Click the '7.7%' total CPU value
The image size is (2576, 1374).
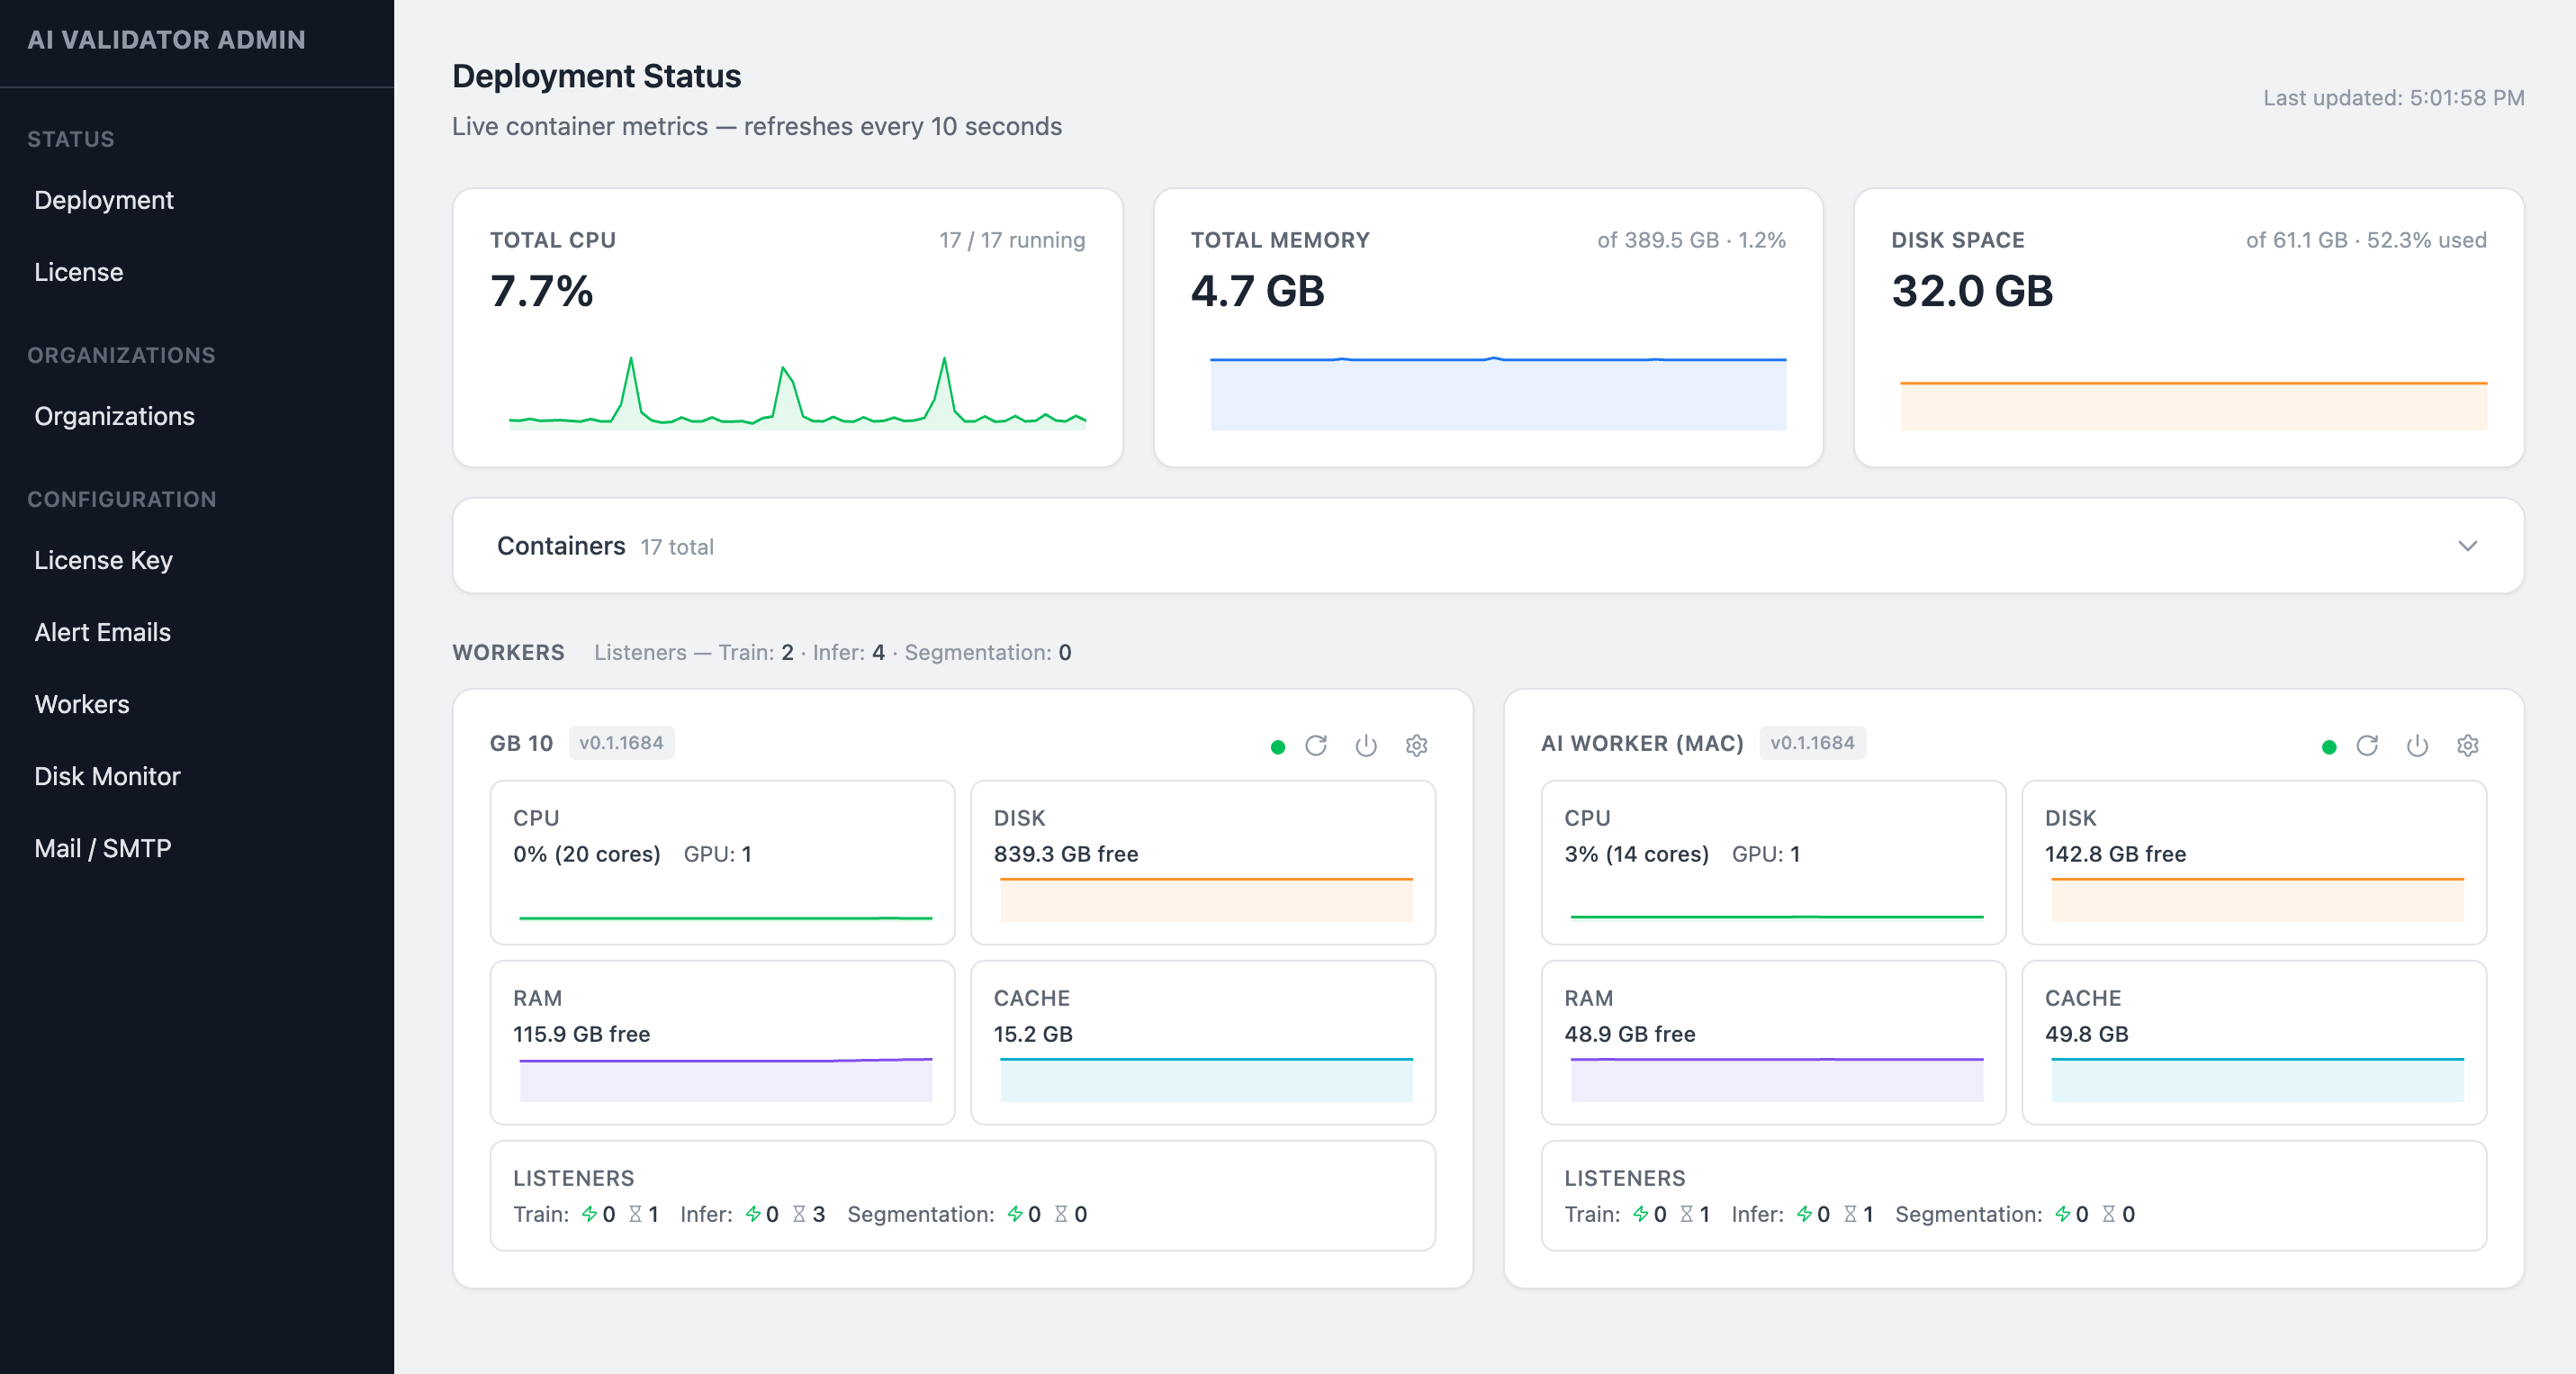point(541,291)
